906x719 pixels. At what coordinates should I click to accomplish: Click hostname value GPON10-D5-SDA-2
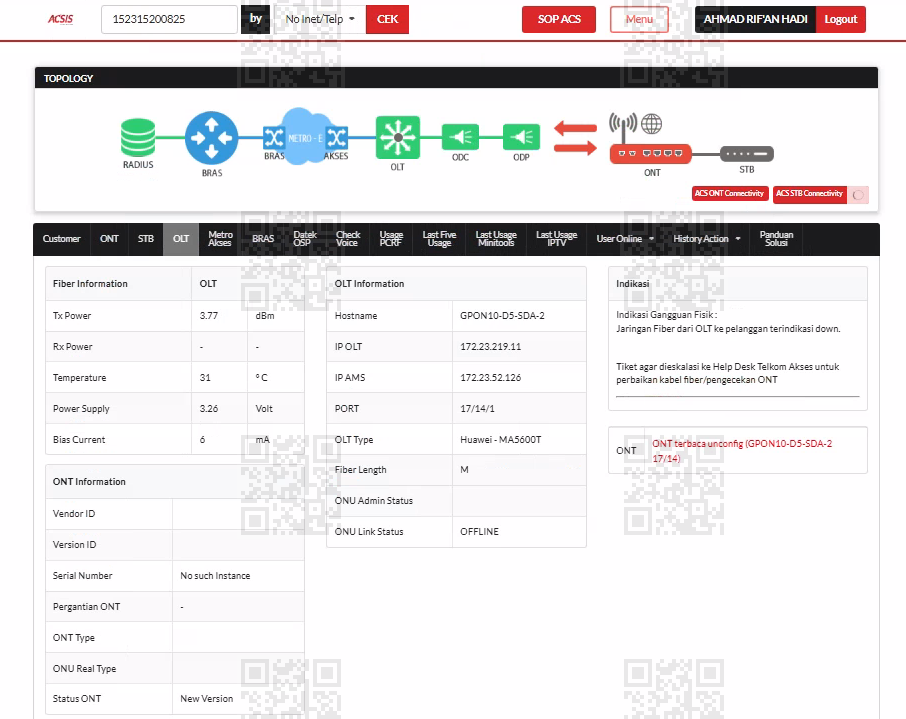502,316
